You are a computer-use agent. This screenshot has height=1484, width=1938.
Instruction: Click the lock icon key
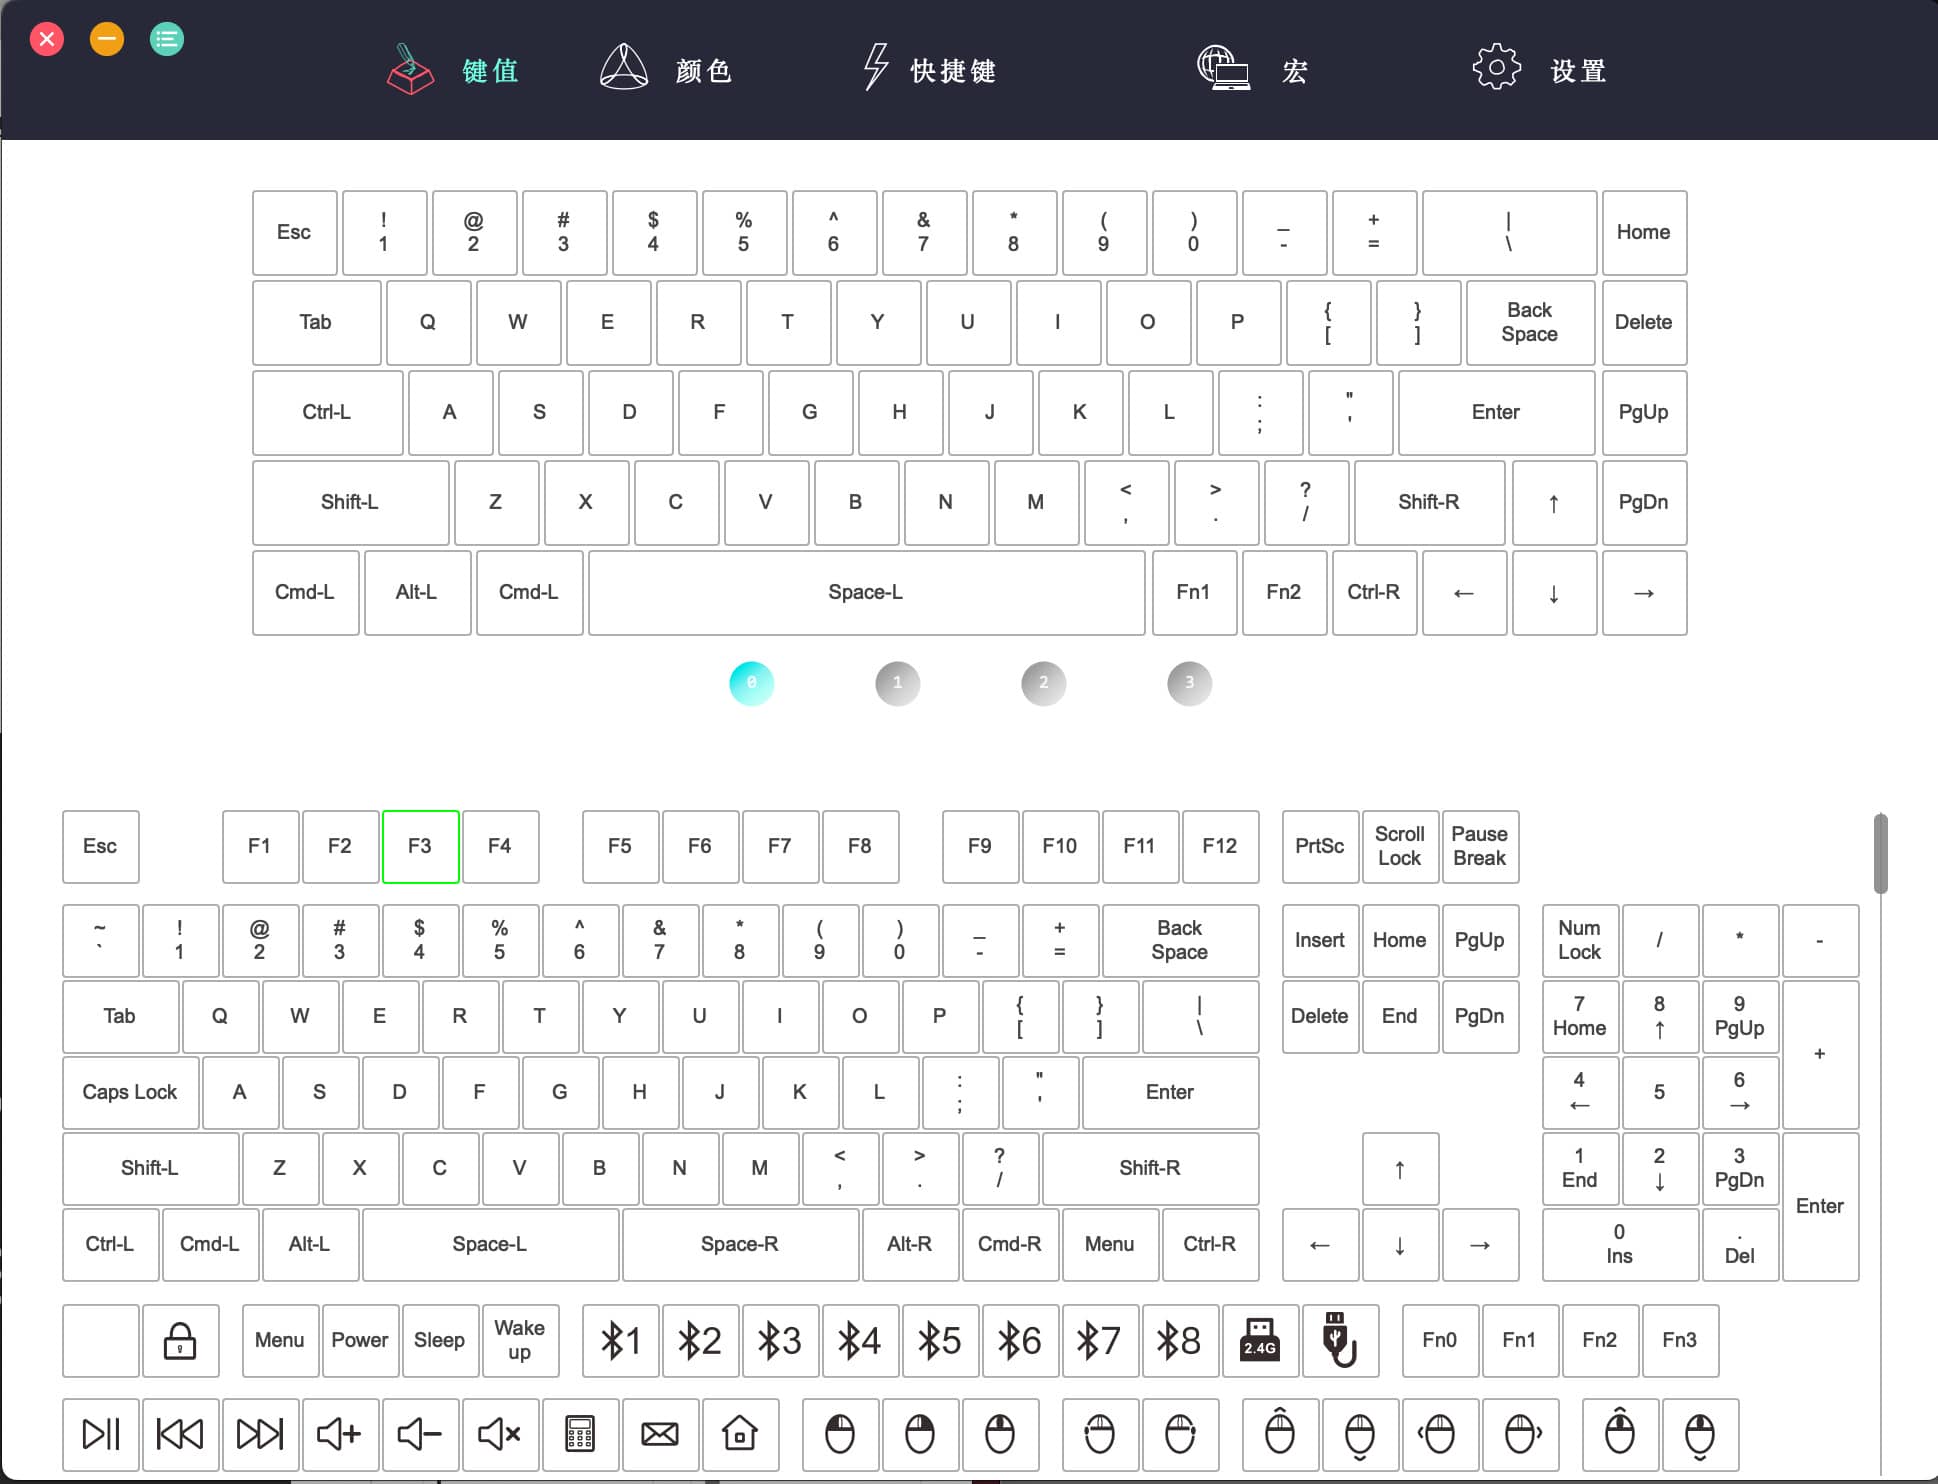point(180,1340)
